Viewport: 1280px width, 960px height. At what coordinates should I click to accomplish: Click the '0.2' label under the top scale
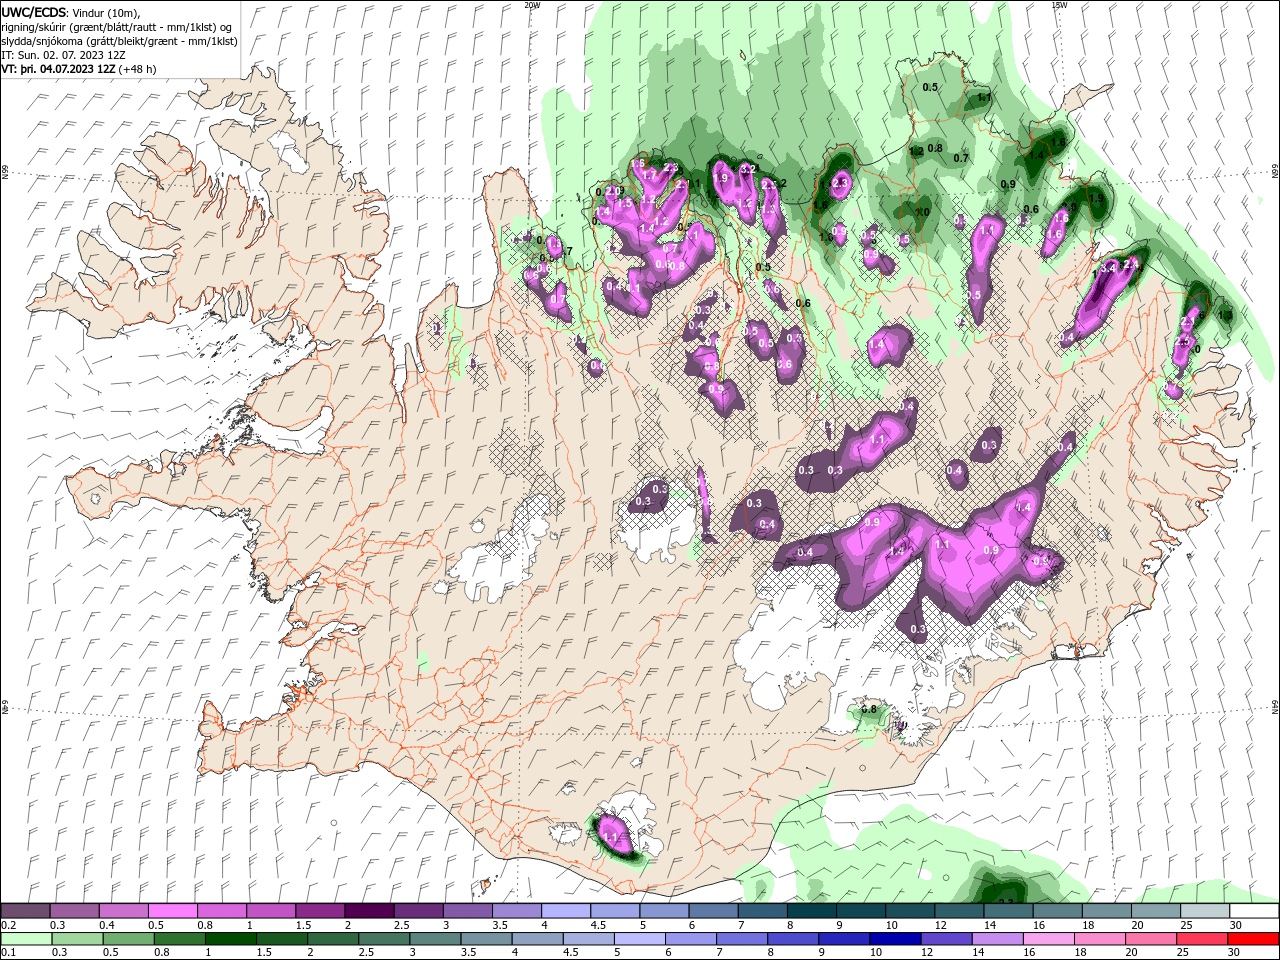point(9,925)
